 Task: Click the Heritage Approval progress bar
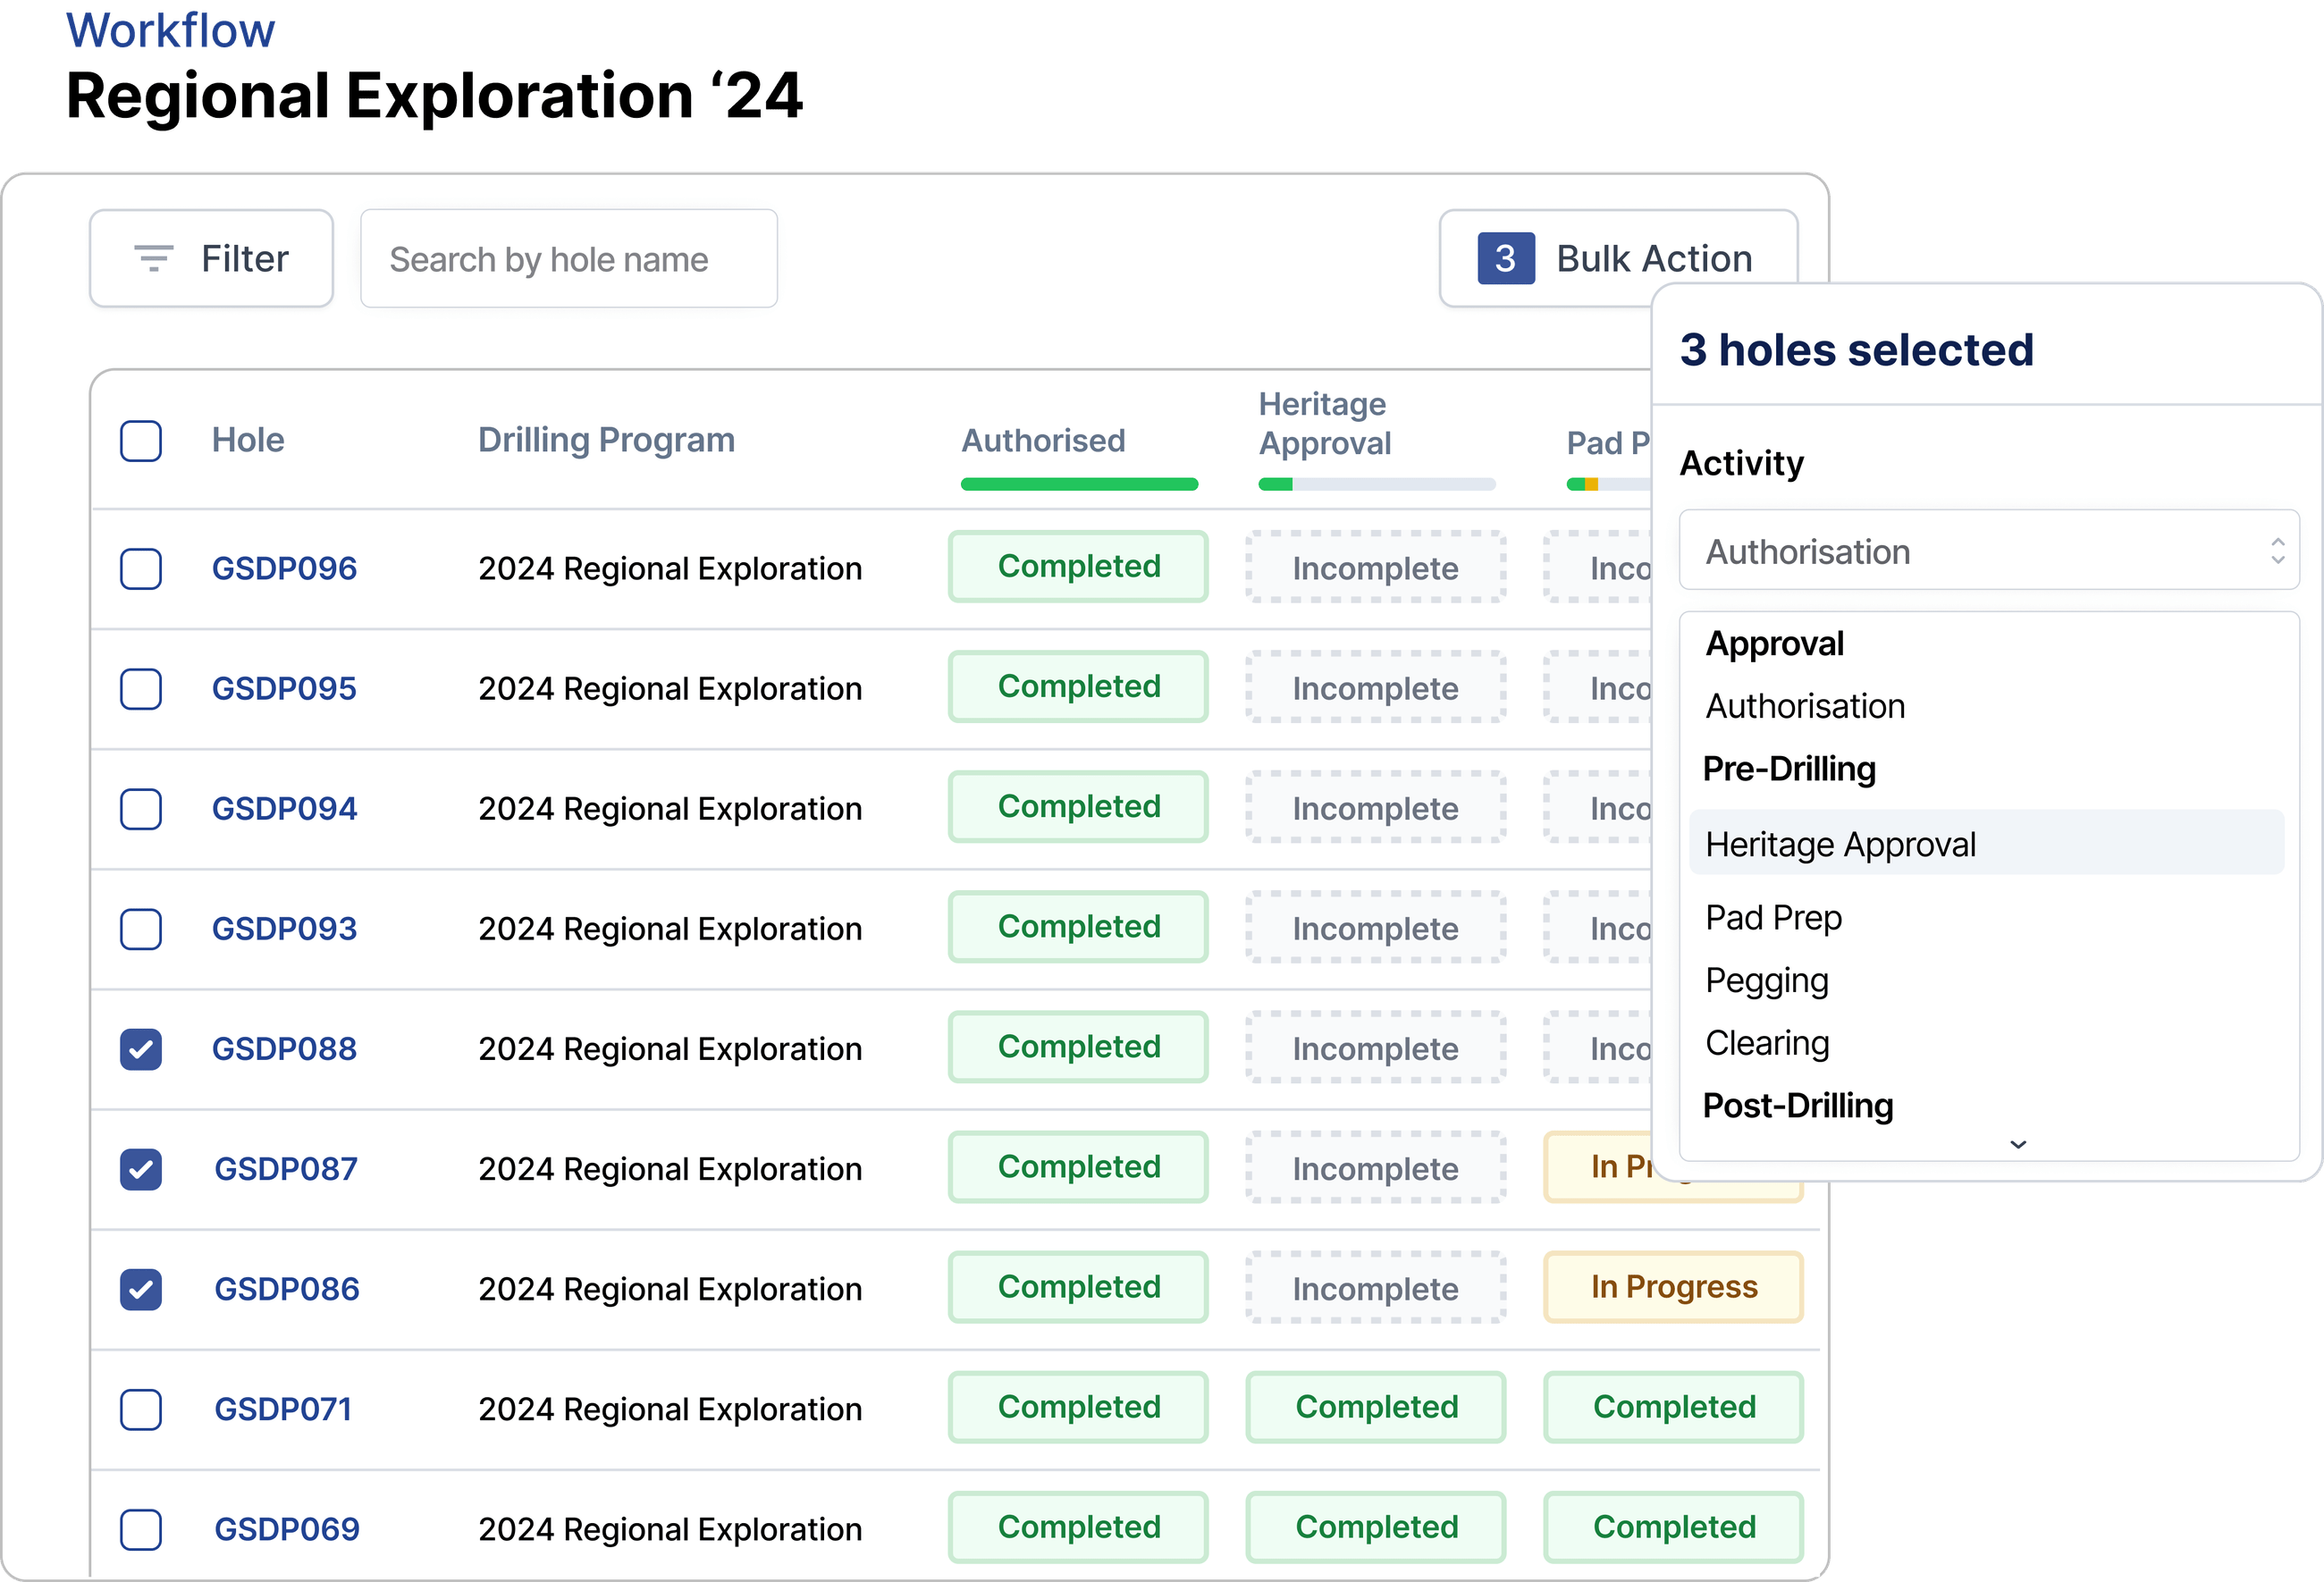(x=1376, y=485)
